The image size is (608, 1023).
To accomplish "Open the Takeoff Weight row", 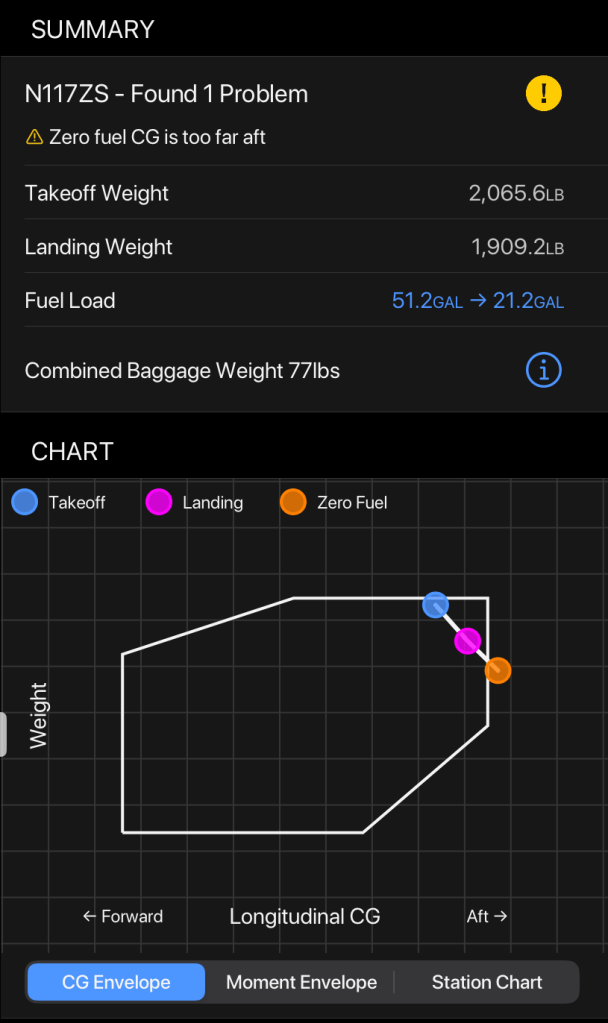I will tap(97, 193).
